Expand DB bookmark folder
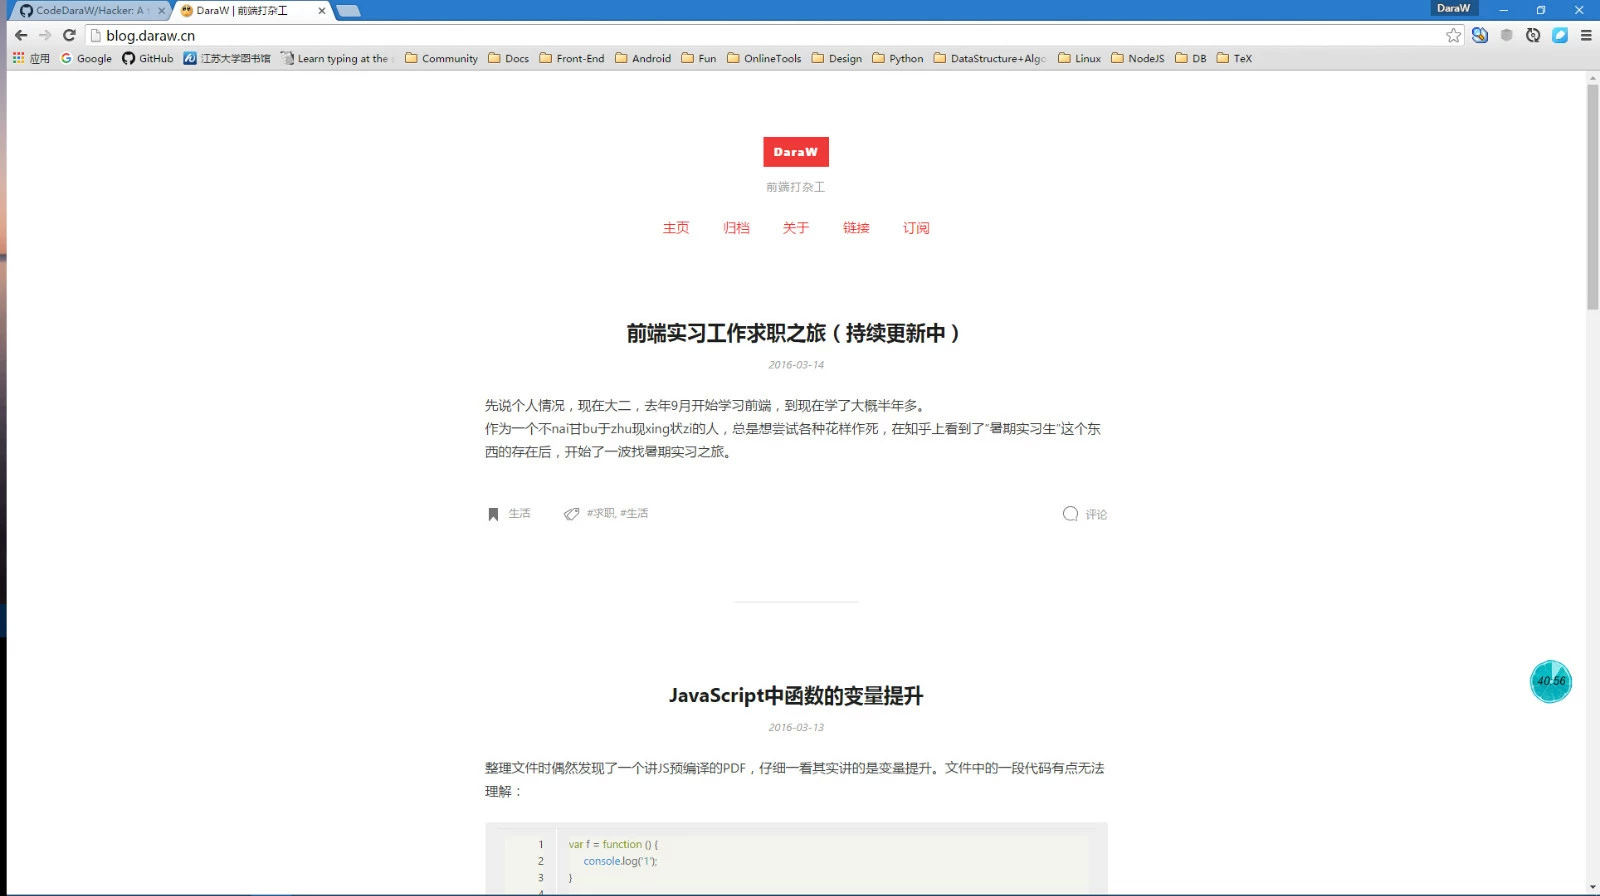 1190,58
